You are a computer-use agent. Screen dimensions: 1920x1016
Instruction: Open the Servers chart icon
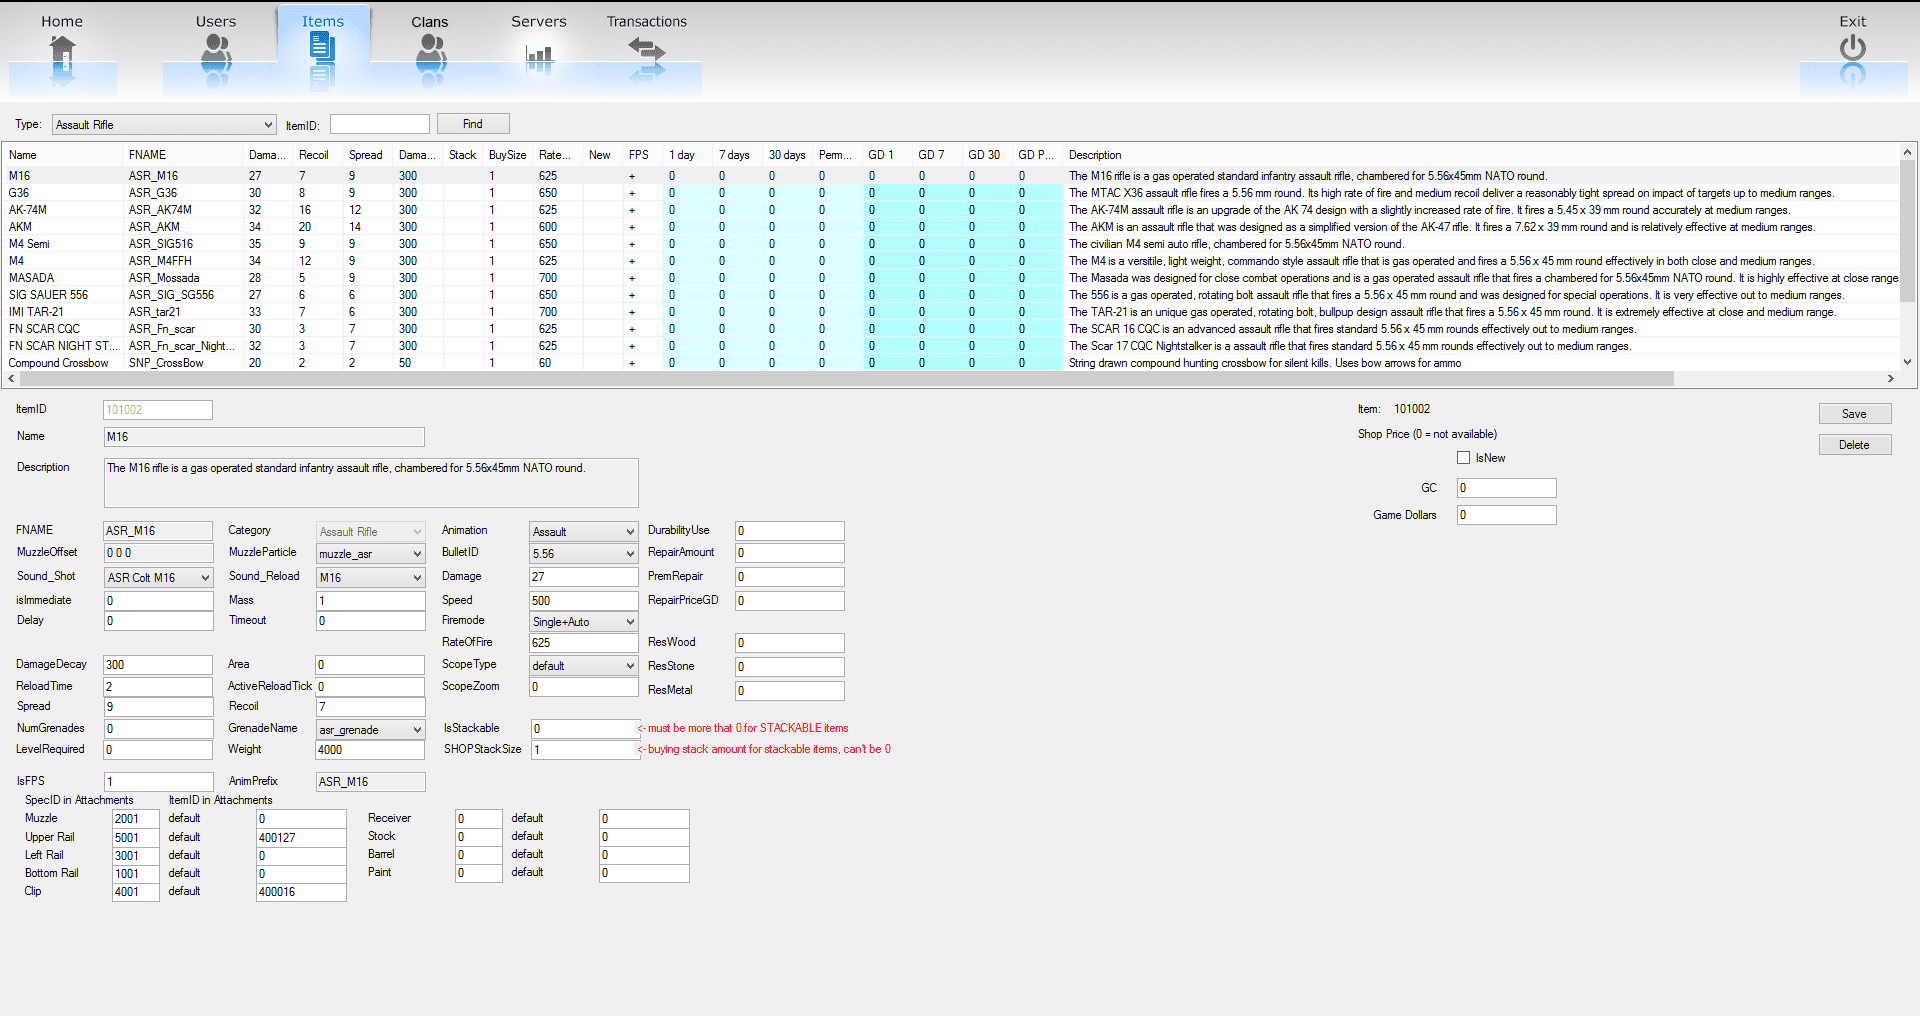tap(539, 56)
